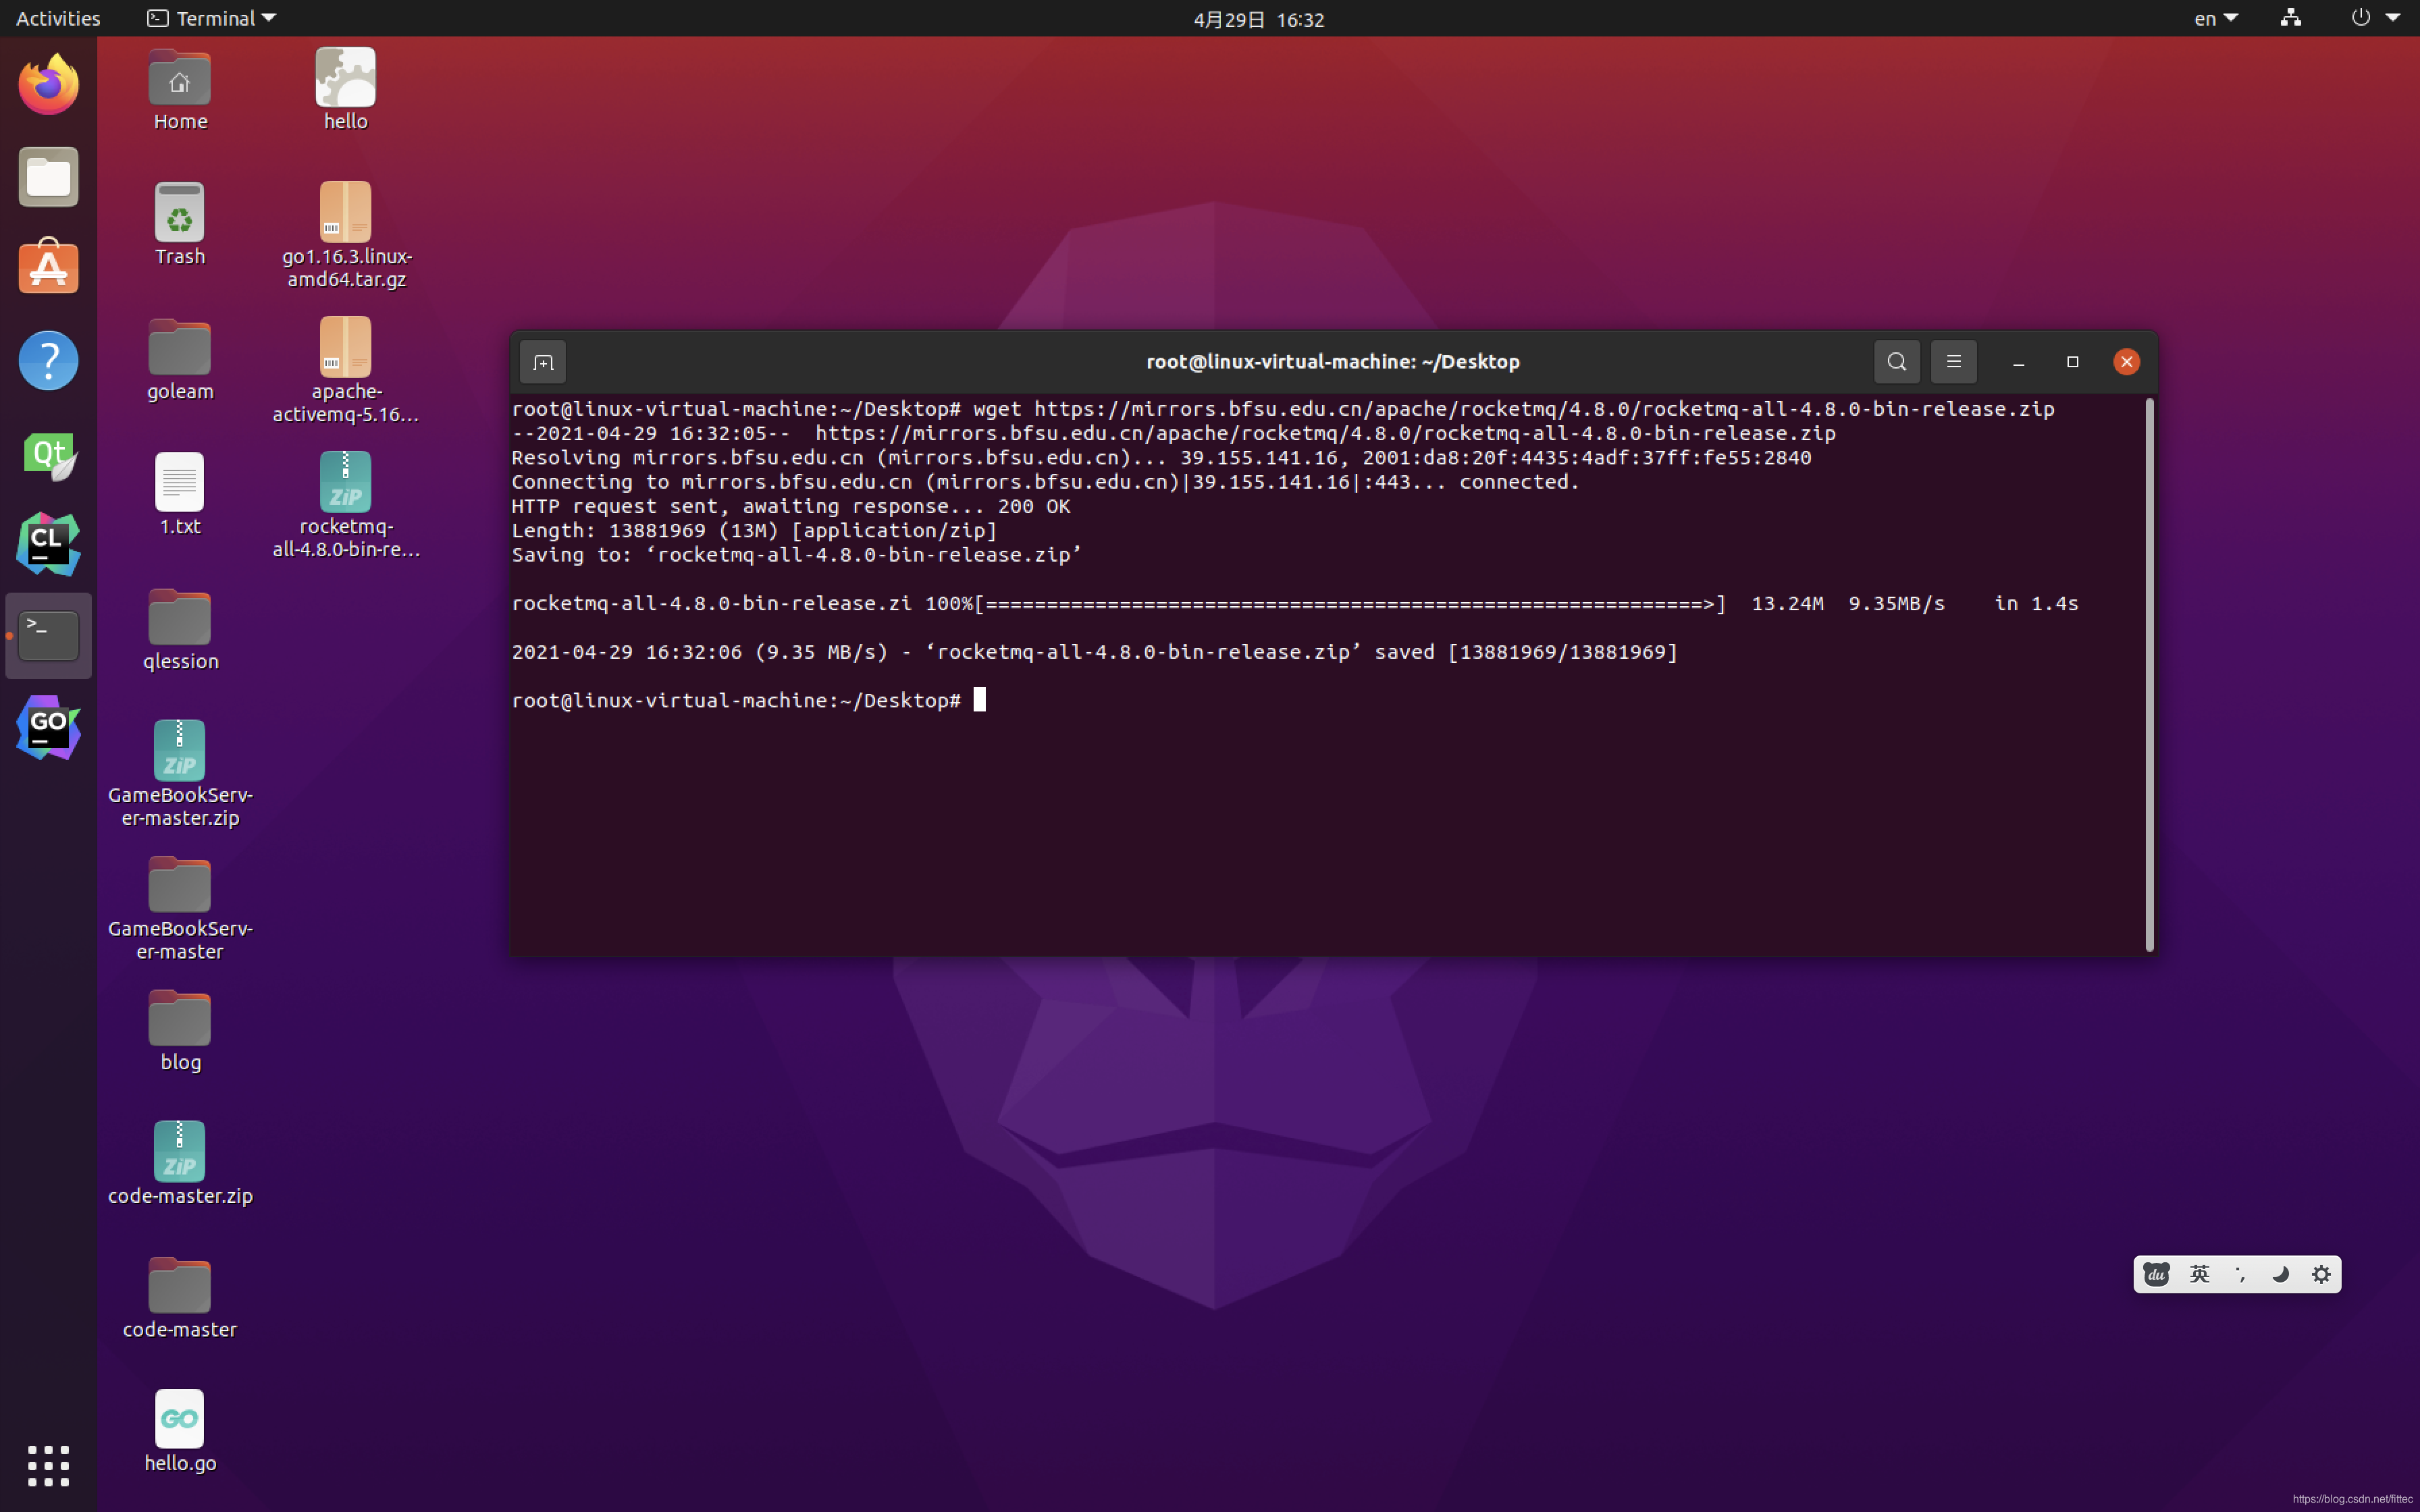Screen dimensions: 2420x1512
Task: Toggle Chinese/English input mode
Action: point(2199,1274)
